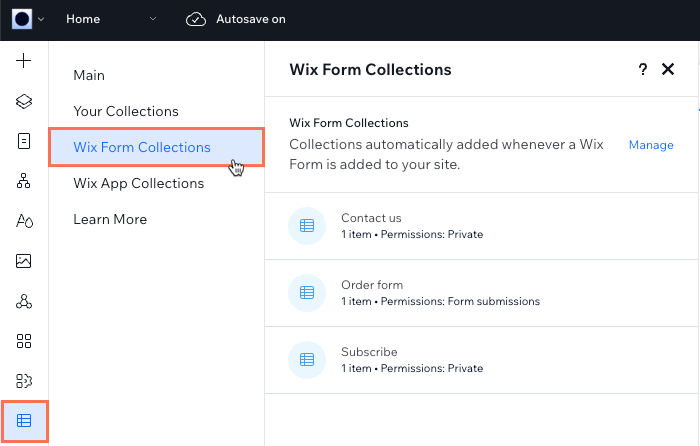The height and width of the screenshot is (446, 700).
Task: Click the Order form collection icon
Action: coord(307,293)
